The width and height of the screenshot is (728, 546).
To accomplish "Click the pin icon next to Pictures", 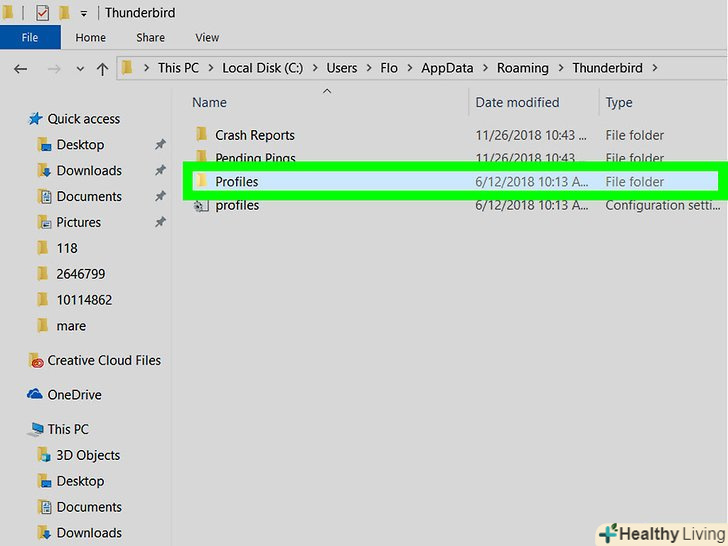I will click(160, 222).
